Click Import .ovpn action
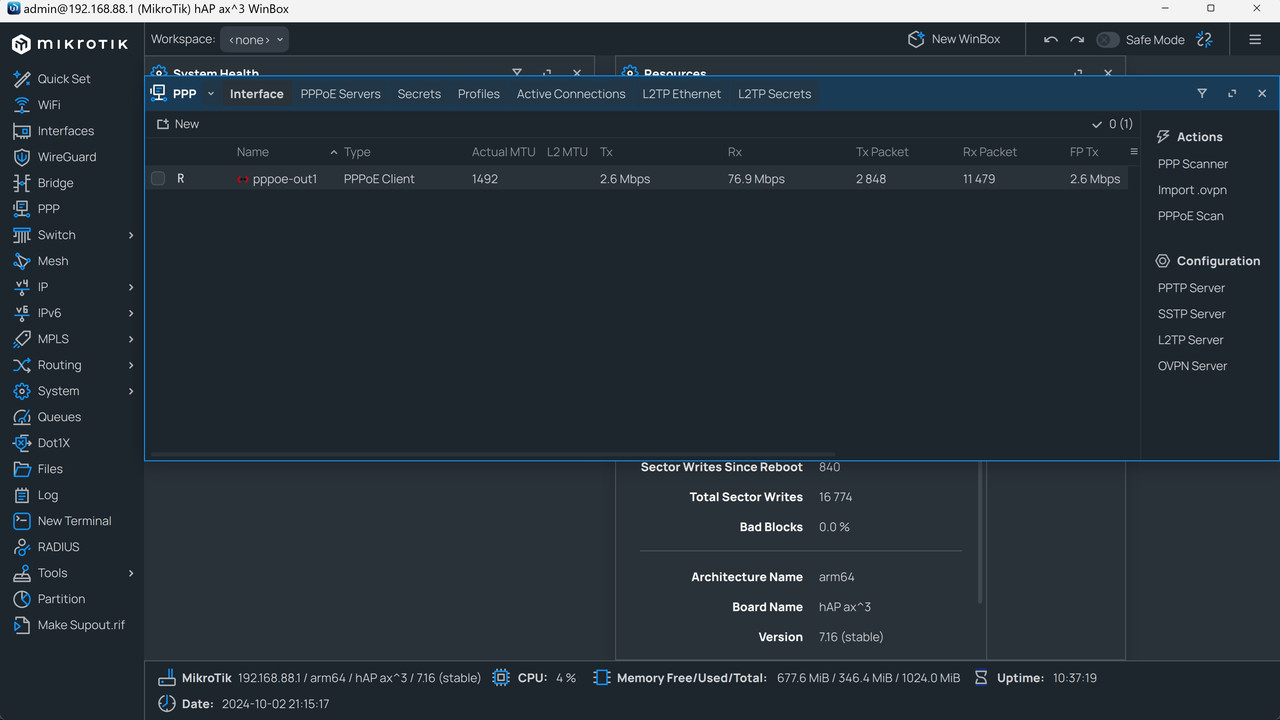This screenshot has height=720, width=1280. coord(1192,190)
